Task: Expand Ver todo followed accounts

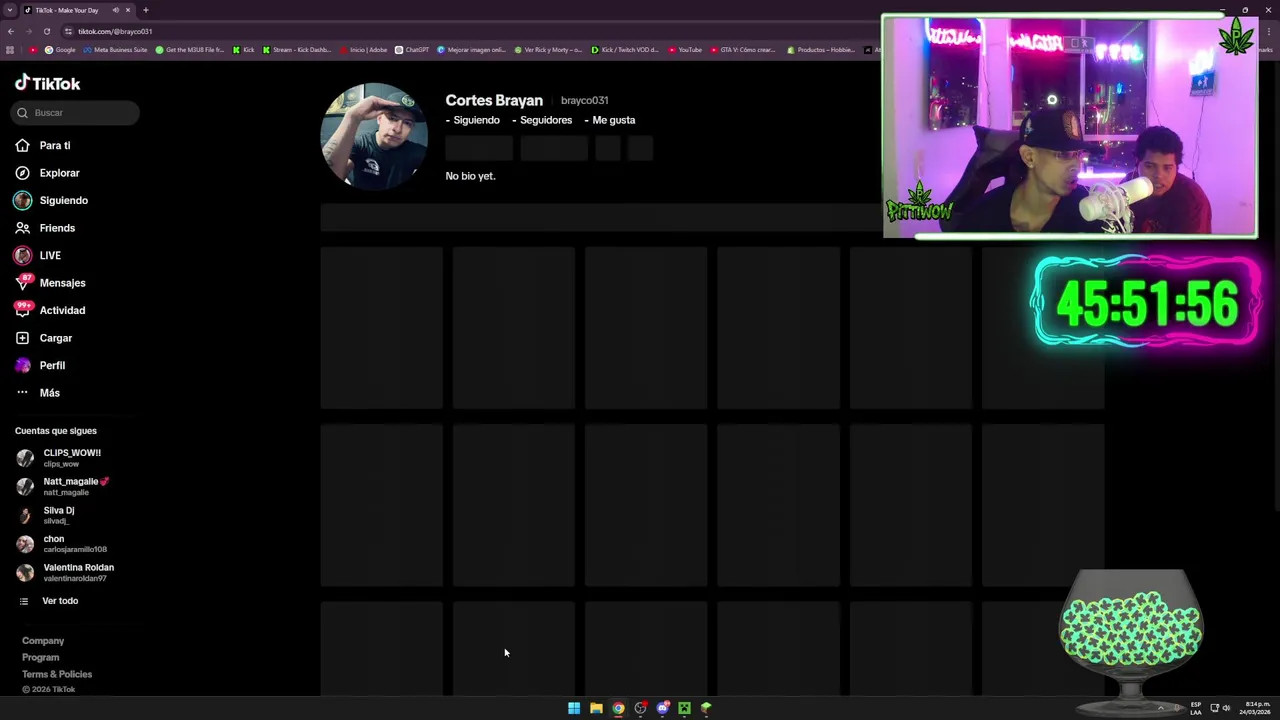Action: [x=49, y=601]
